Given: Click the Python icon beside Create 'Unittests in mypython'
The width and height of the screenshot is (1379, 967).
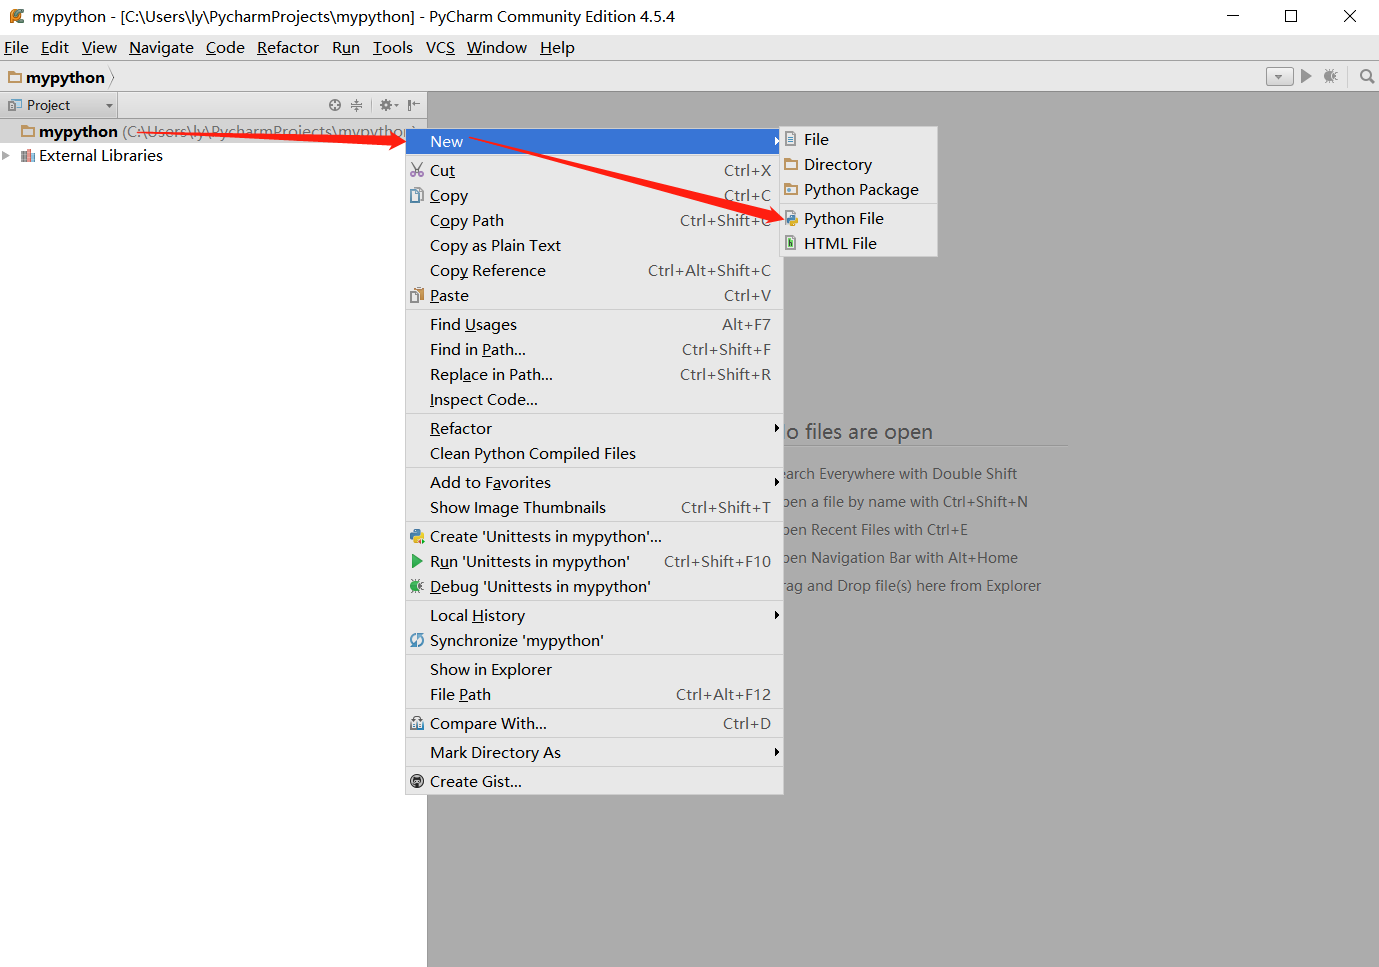Looking at the screenshot, I should tap(417, 536).
